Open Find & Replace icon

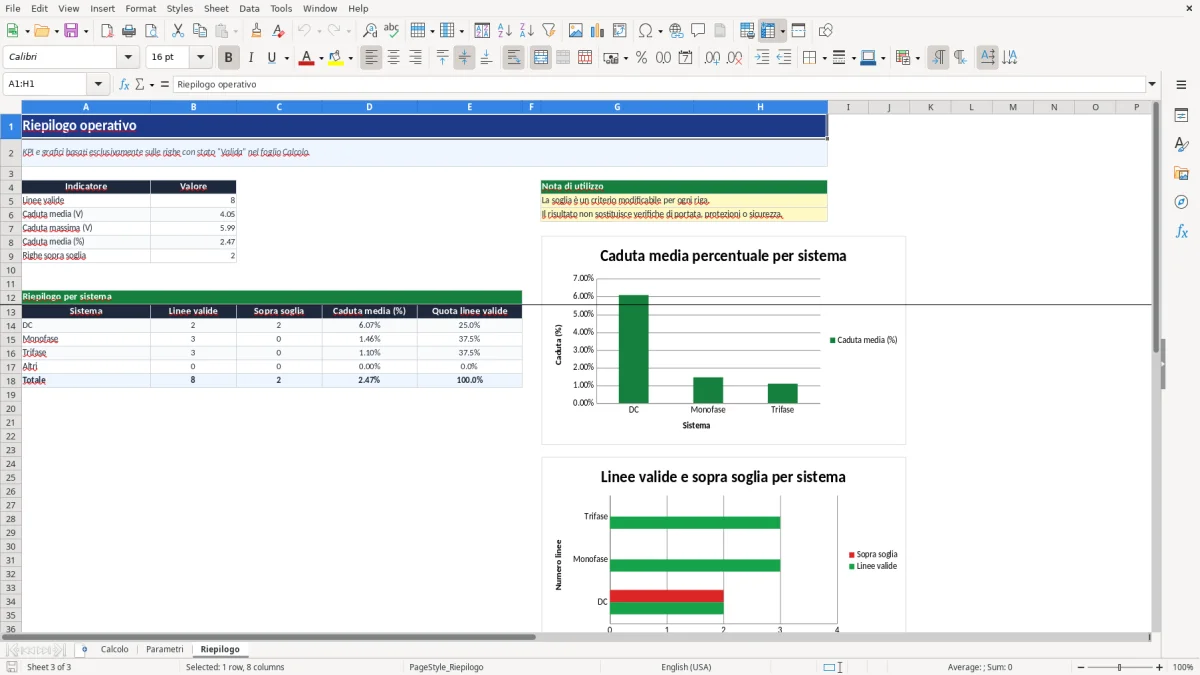[x=370, y=31]
